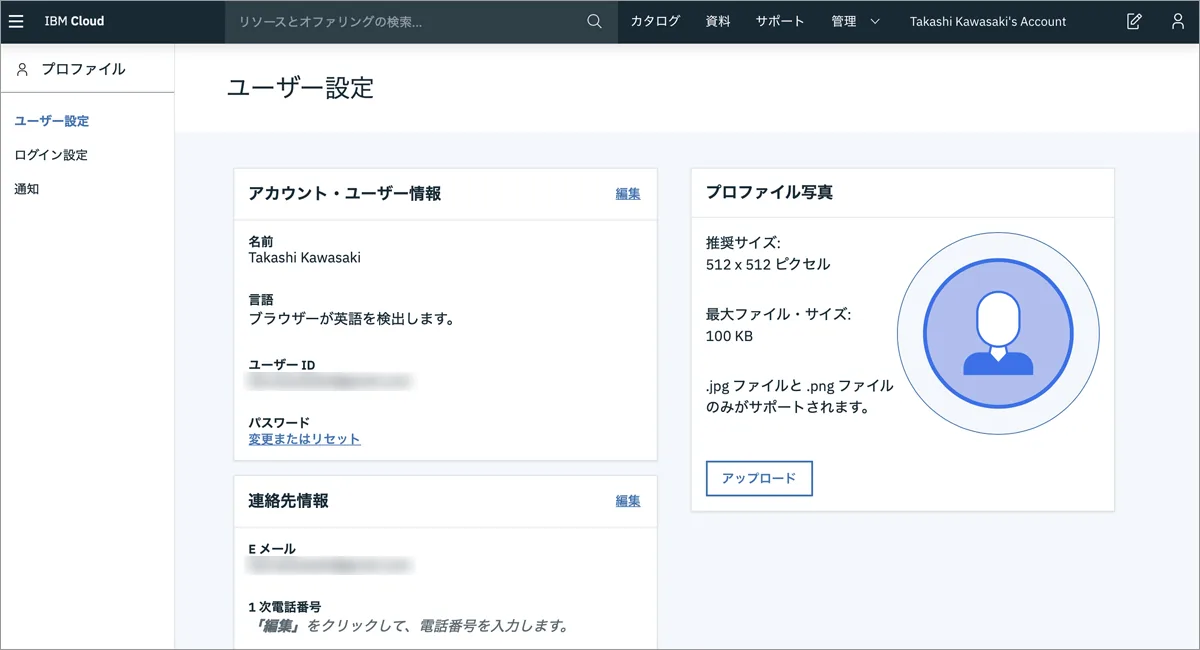Click the blurred ユーザー ID value
Image resolution: width=1200 pixels, height=650 pixels.
click(x=330, y=381)
